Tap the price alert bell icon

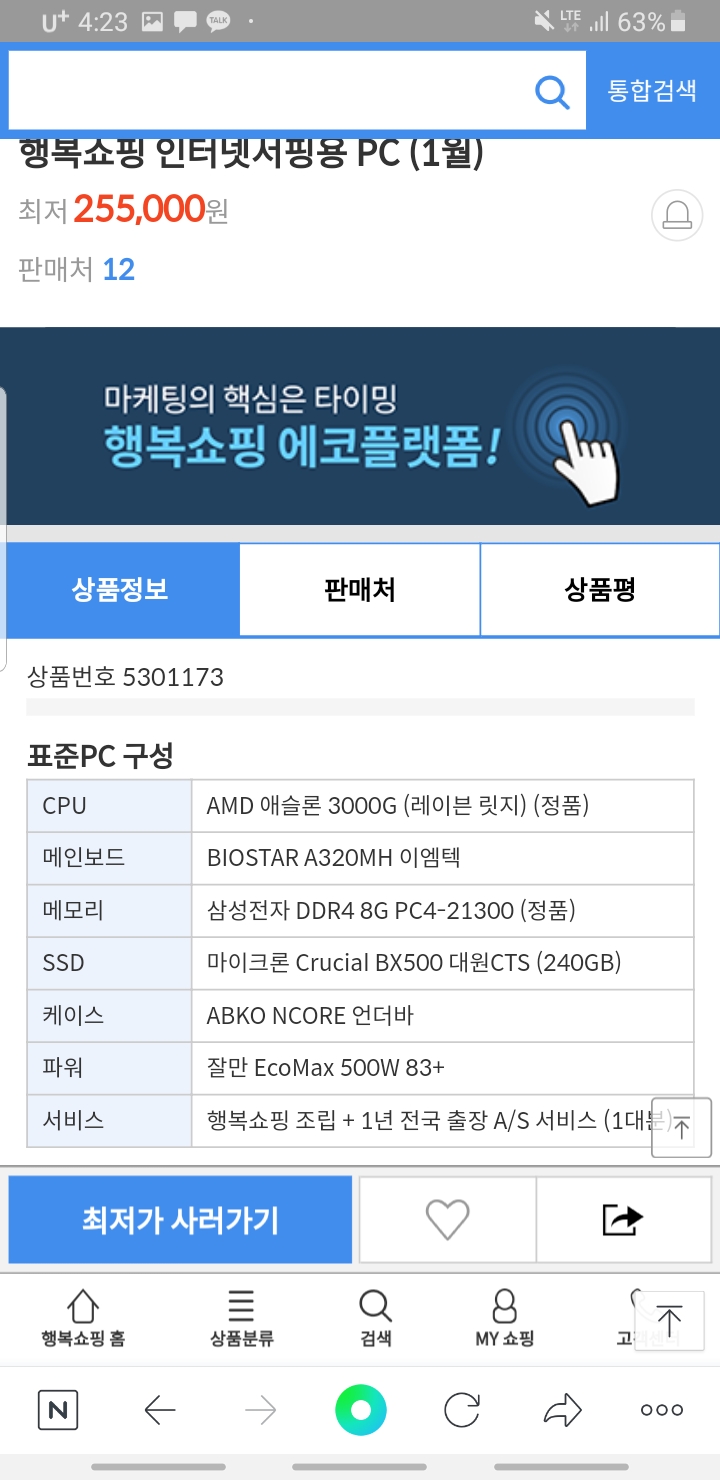(x=677, y=215)
